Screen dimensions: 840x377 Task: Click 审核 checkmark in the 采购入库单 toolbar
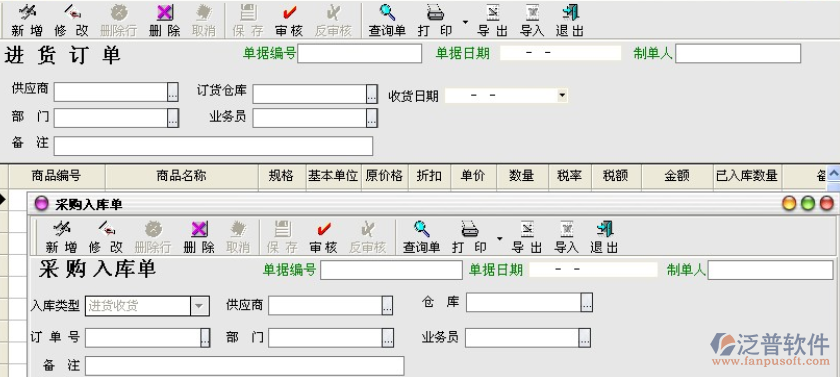click(324, 237)
